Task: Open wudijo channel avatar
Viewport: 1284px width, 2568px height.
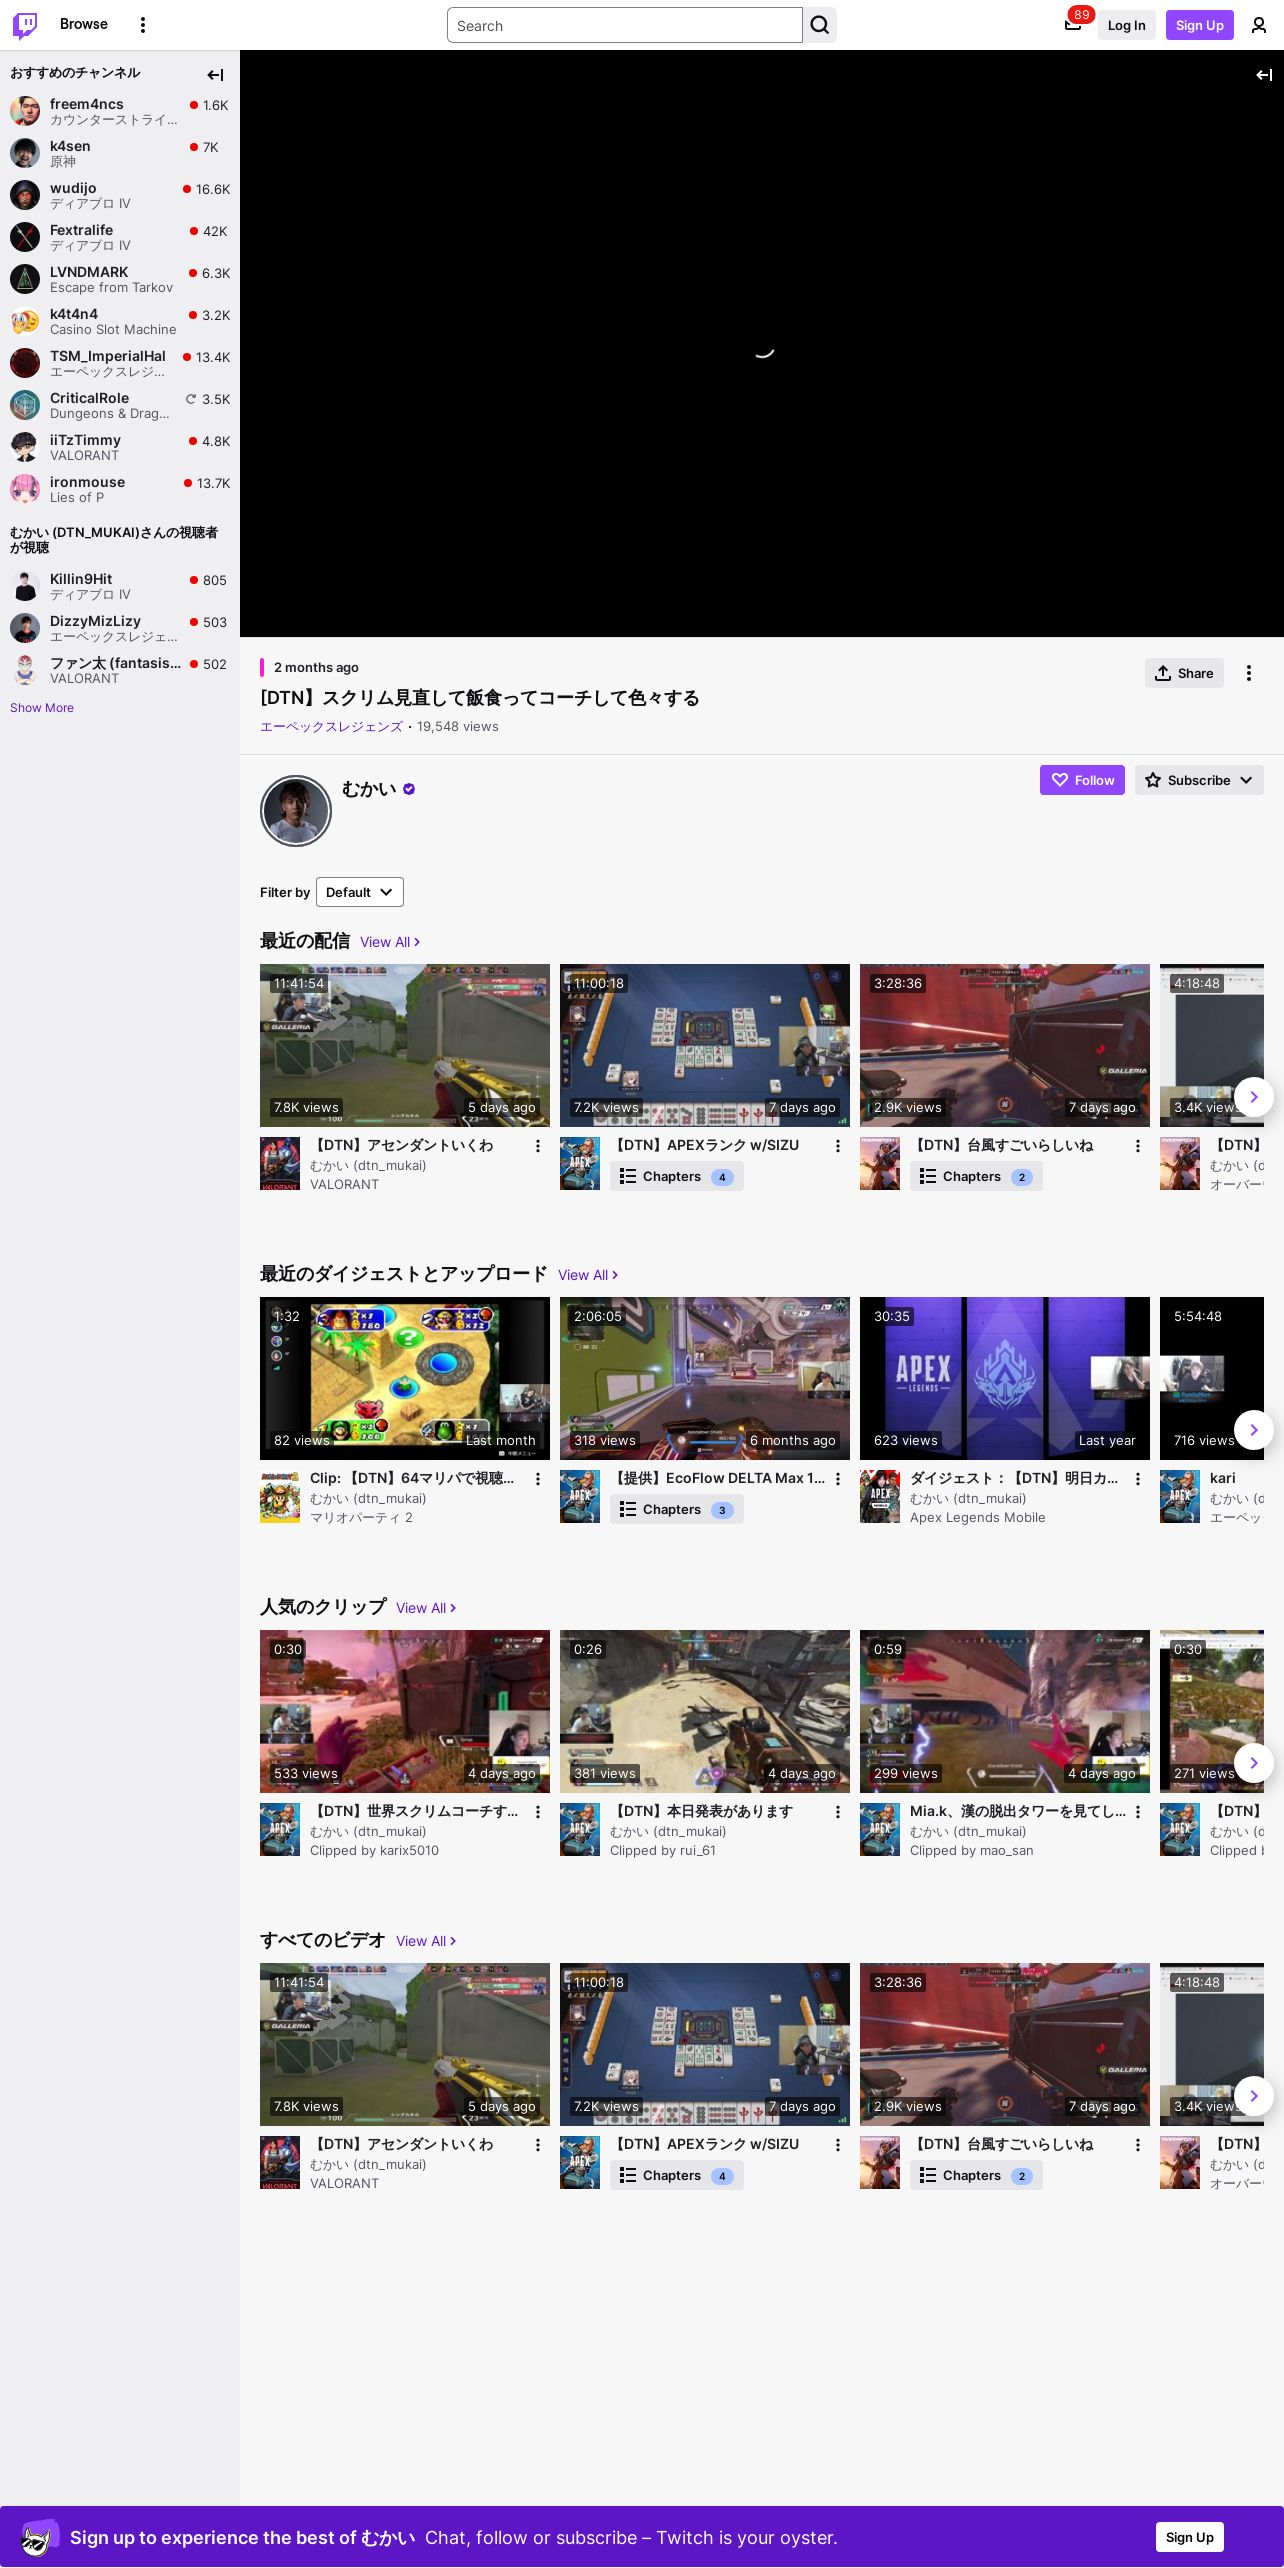Action: 25,195
